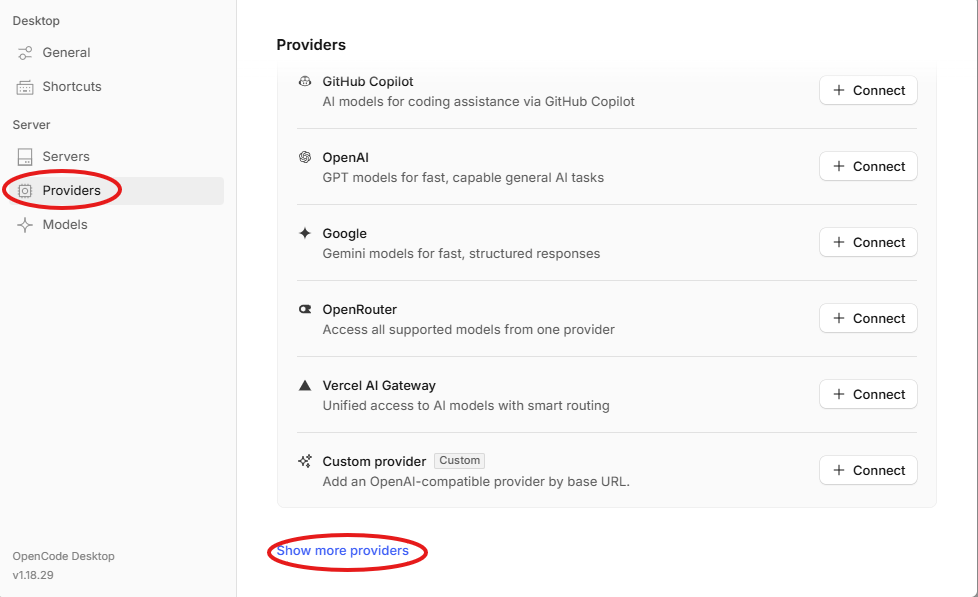Viewport: 978px width, 597px height.
Task: Click the Providers chip icon
Action: coord(25,191)
